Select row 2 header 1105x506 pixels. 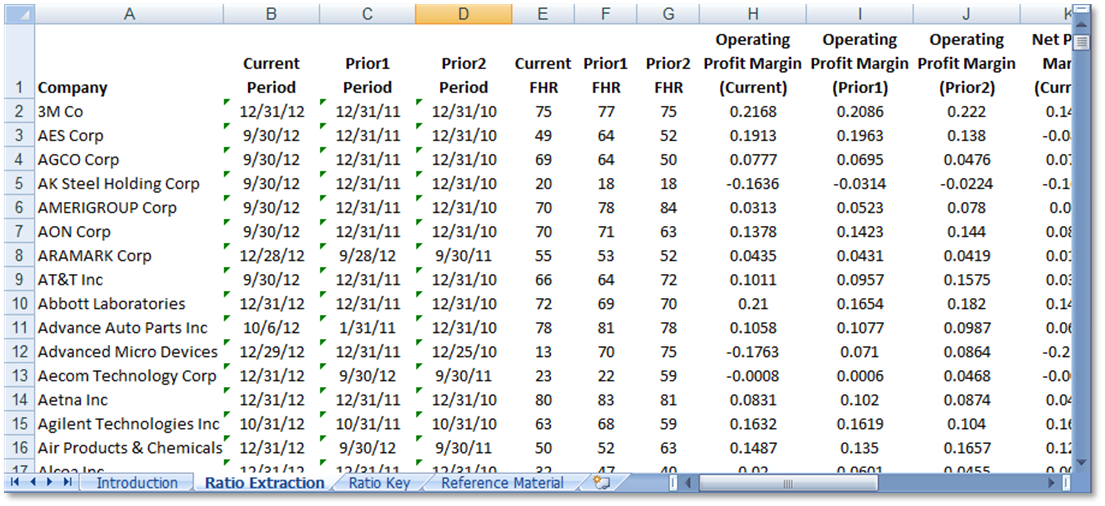(x=19, y=111)
